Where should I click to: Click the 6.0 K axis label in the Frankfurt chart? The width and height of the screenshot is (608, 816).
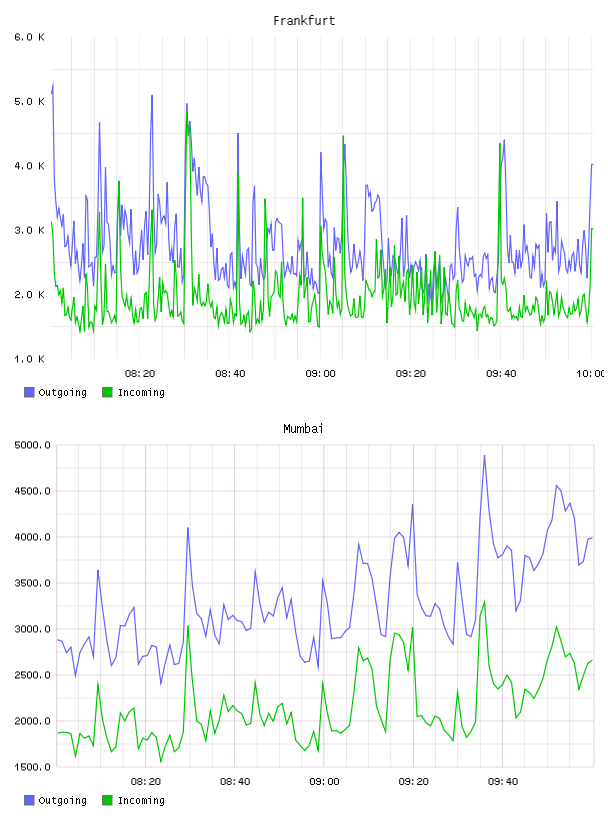pos(29,37)
